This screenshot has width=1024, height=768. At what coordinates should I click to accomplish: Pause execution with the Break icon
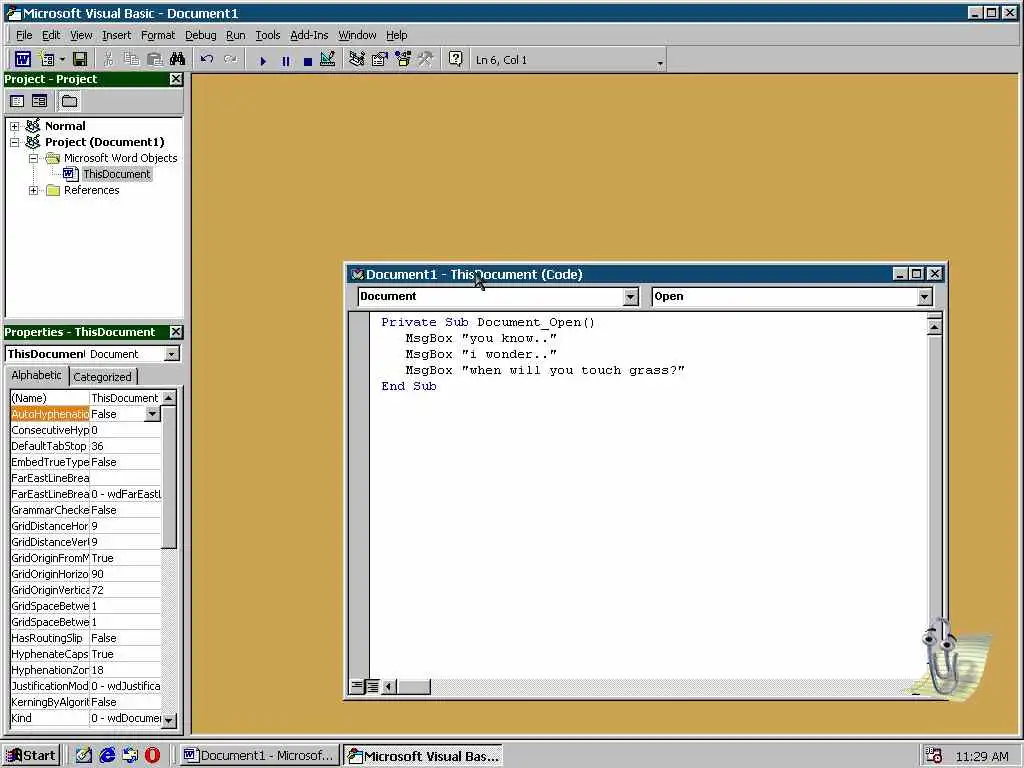pos(285,61)
